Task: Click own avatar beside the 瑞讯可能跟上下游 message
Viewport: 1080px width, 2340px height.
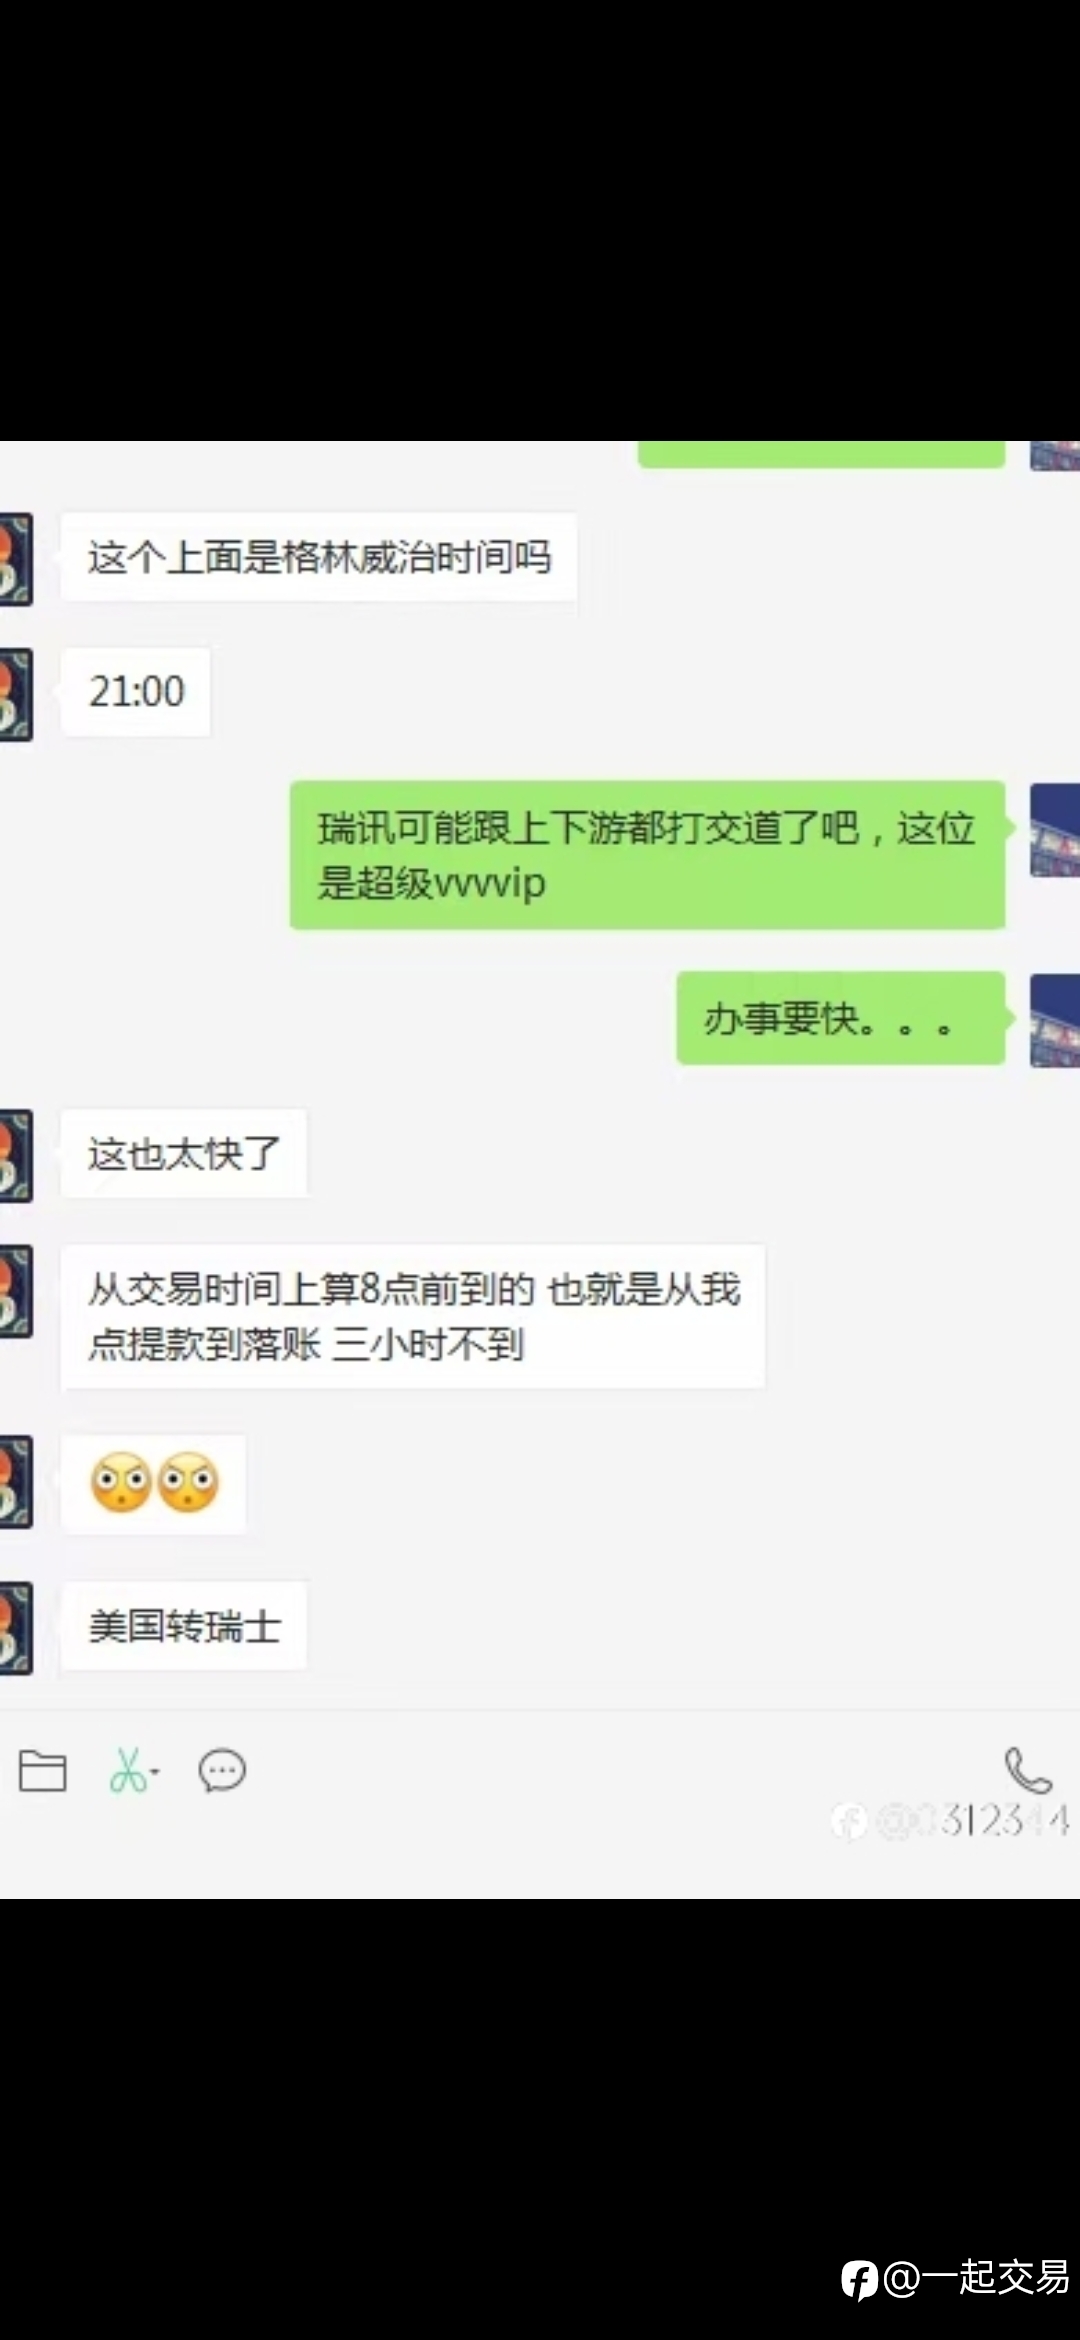Action: pyautogui.click(x=1055, y=830)
